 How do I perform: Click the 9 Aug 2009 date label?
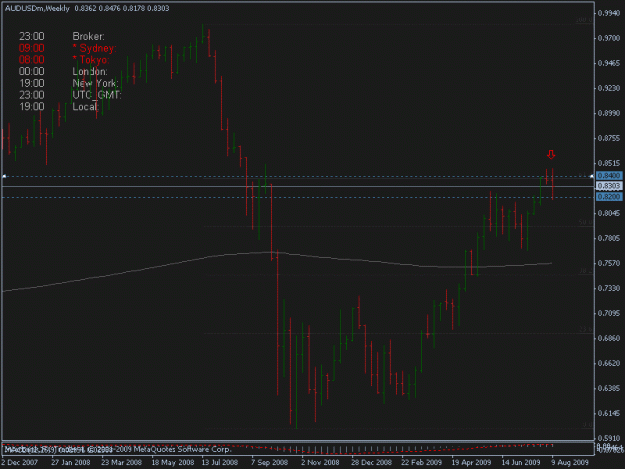(x=570, y=462)
